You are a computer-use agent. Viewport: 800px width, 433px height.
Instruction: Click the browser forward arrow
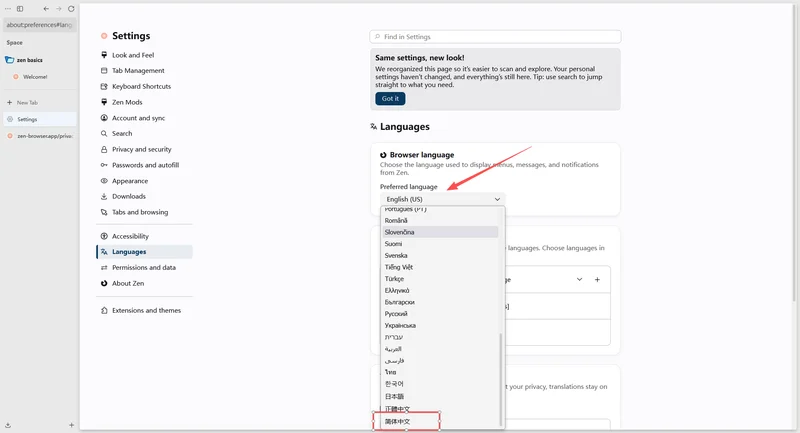(x=59, y=9)
